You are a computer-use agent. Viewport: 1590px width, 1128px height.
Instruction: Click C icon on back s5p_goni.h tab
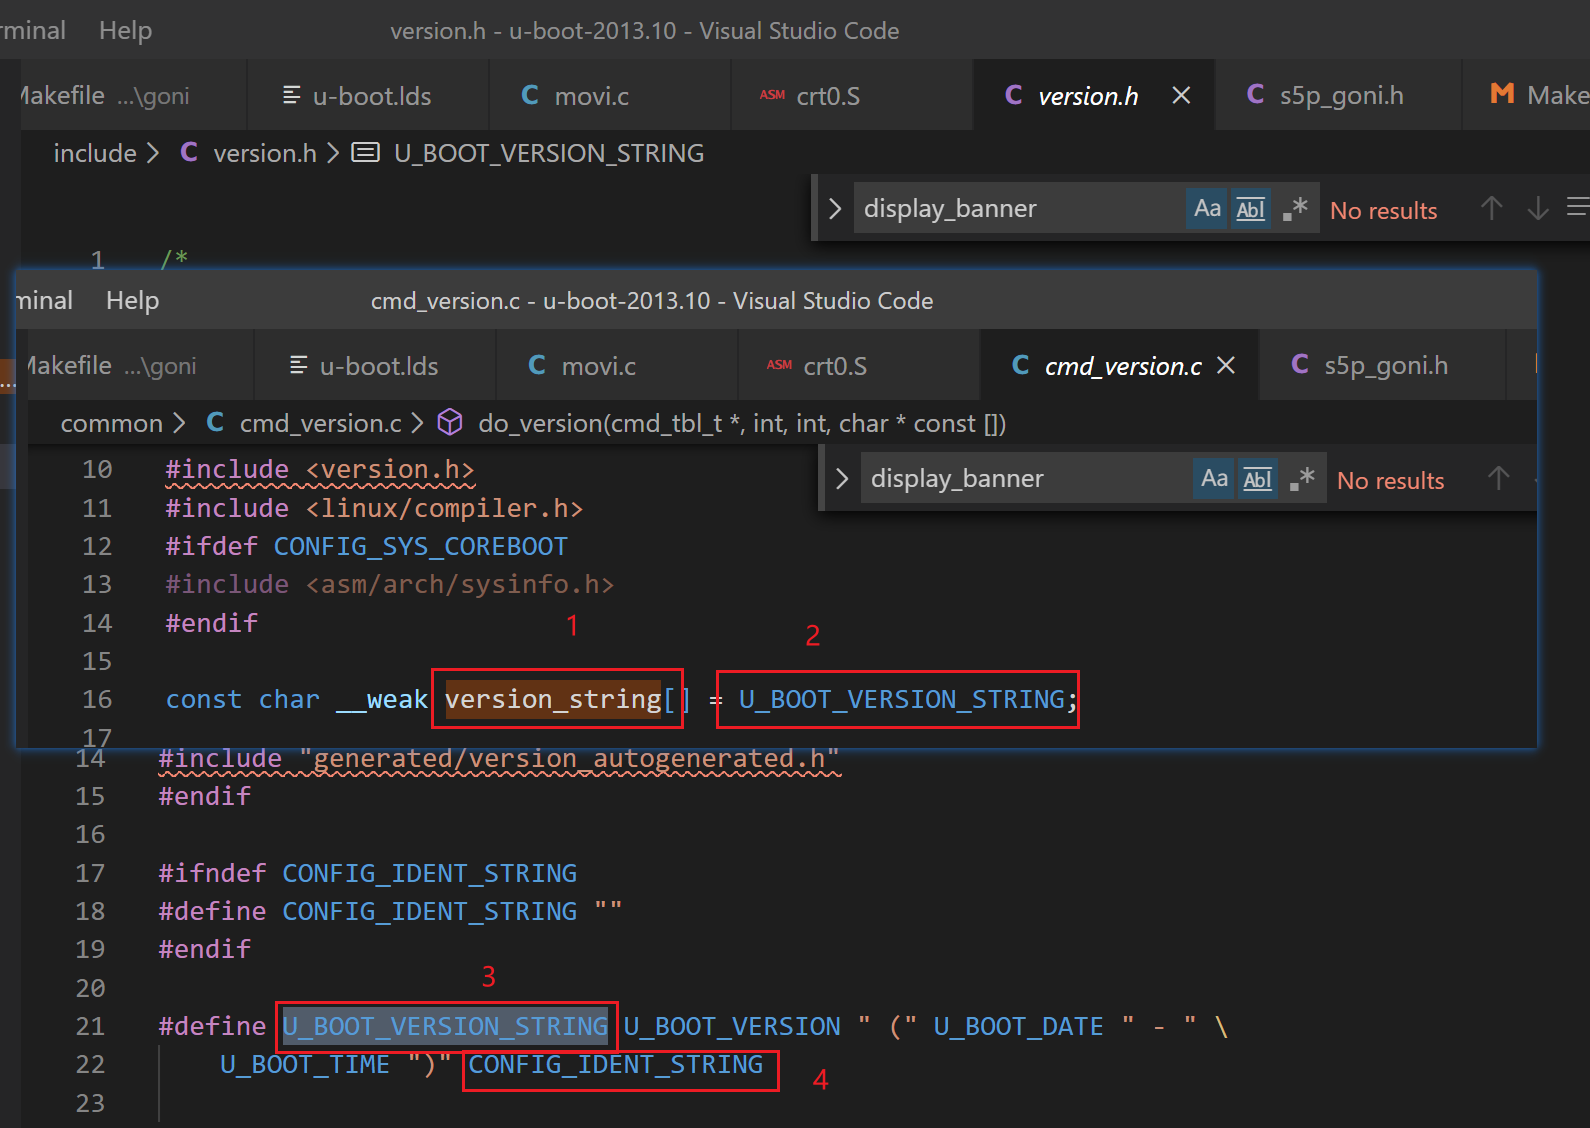pos(1255,94)
